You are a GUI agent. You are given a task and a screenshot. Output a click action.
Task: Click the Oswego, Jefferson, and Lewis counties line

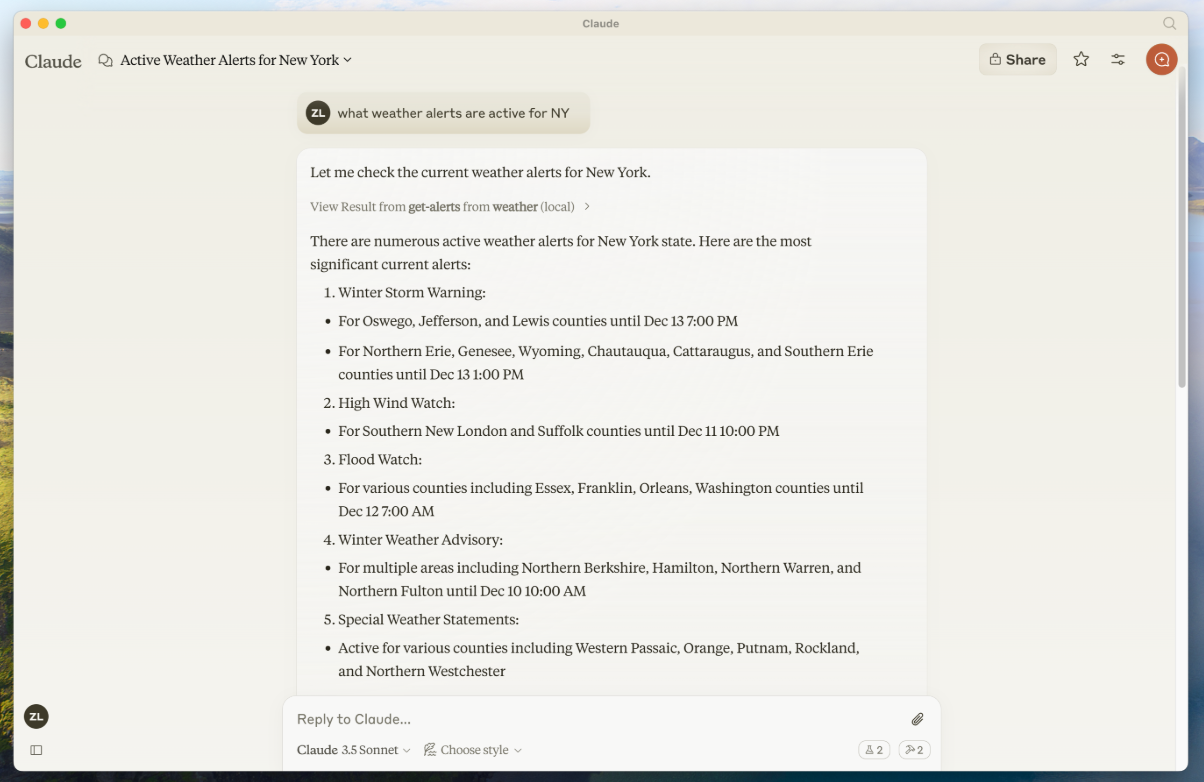click(x=538, y=321)
